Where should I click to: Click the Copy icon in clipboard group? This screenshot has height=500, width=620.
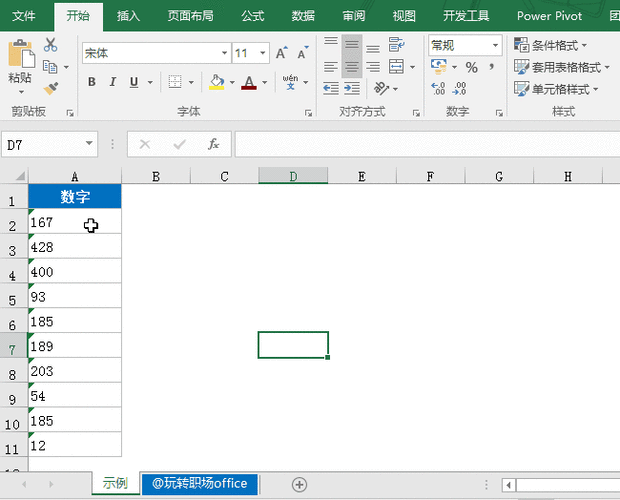click(x=50, y=67)
